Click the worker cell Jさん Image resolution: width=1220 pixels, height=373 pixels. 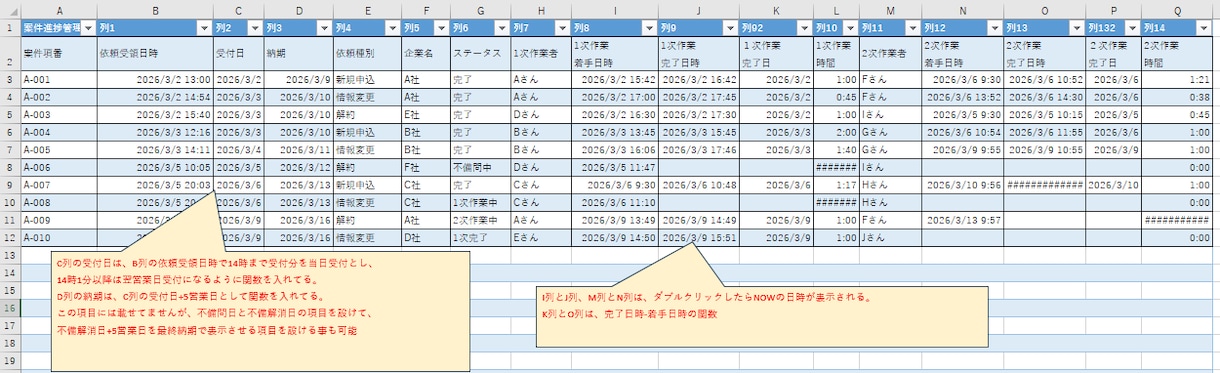(890, 237)
